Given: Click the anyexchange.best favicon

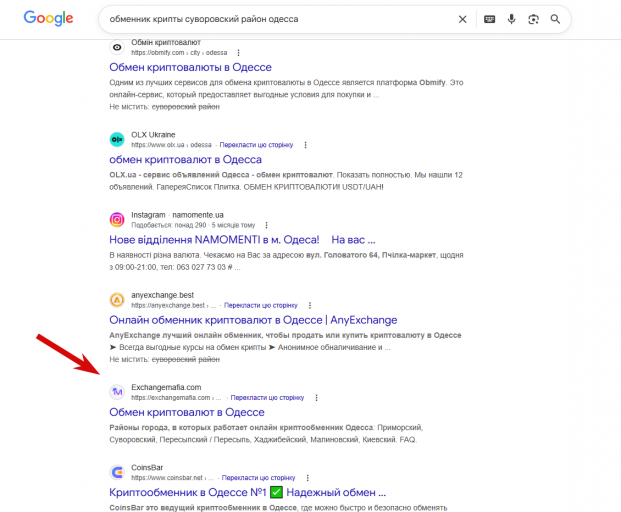Looking at the screenshot, I should pos(117,300).
